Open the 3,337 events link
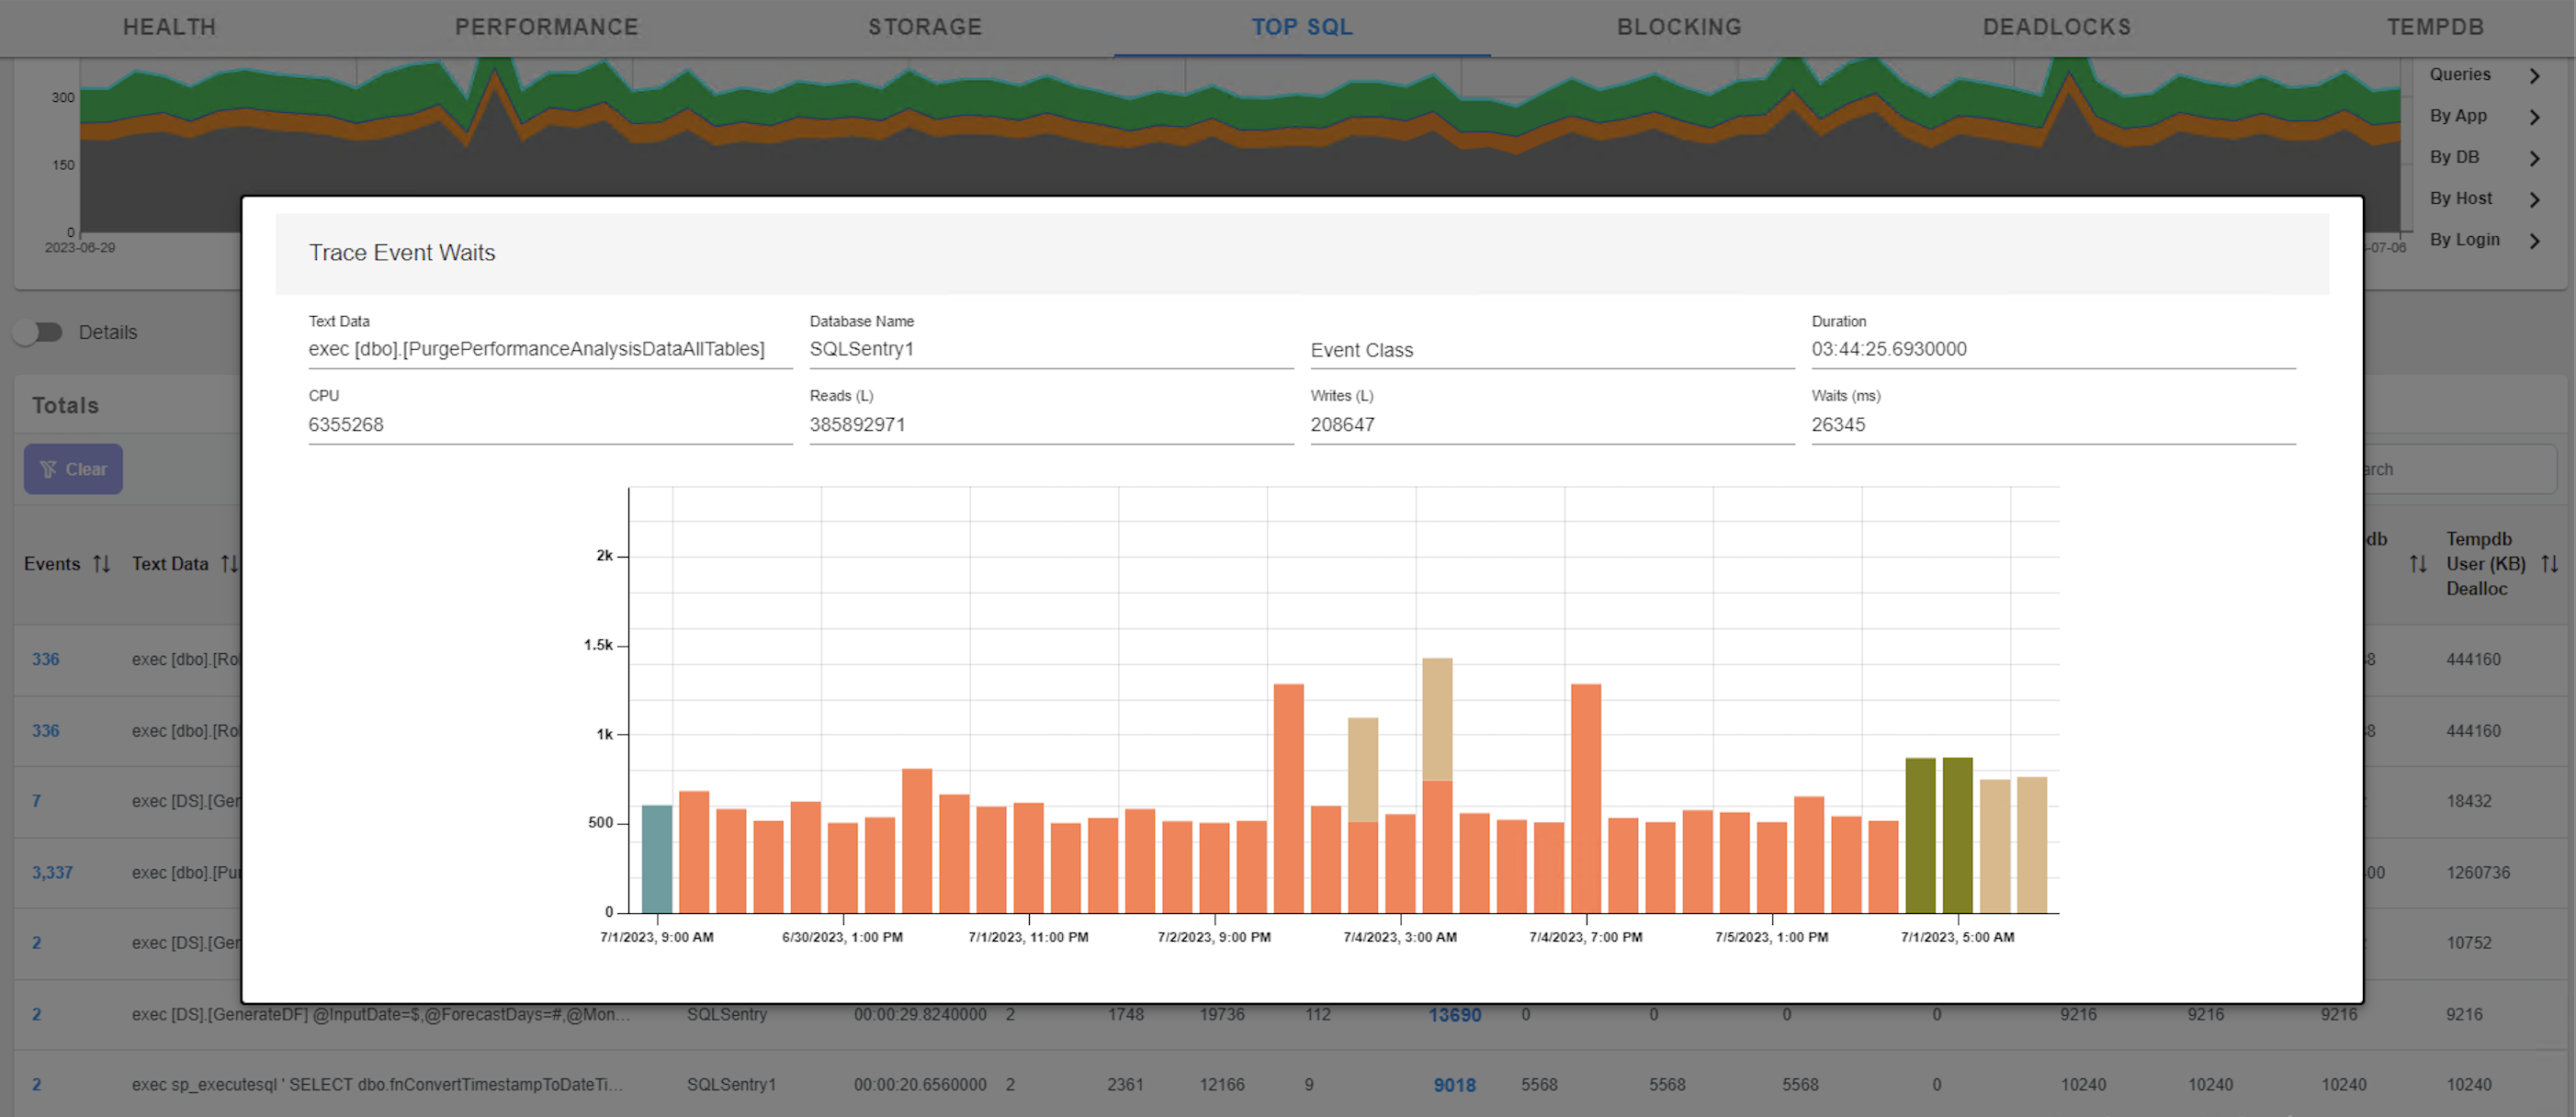This screenshot has height=1117, width=2576. (52, 872)
